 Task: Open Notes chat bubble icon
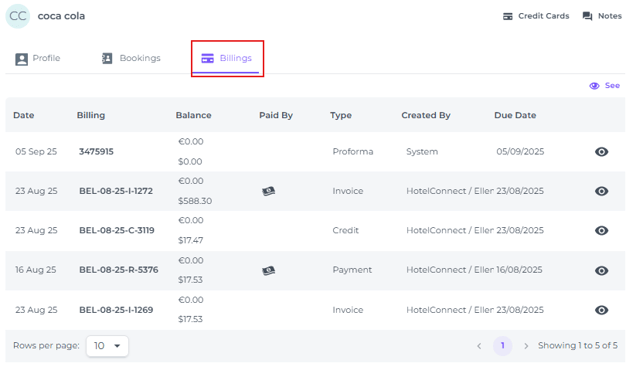point(587,16)
